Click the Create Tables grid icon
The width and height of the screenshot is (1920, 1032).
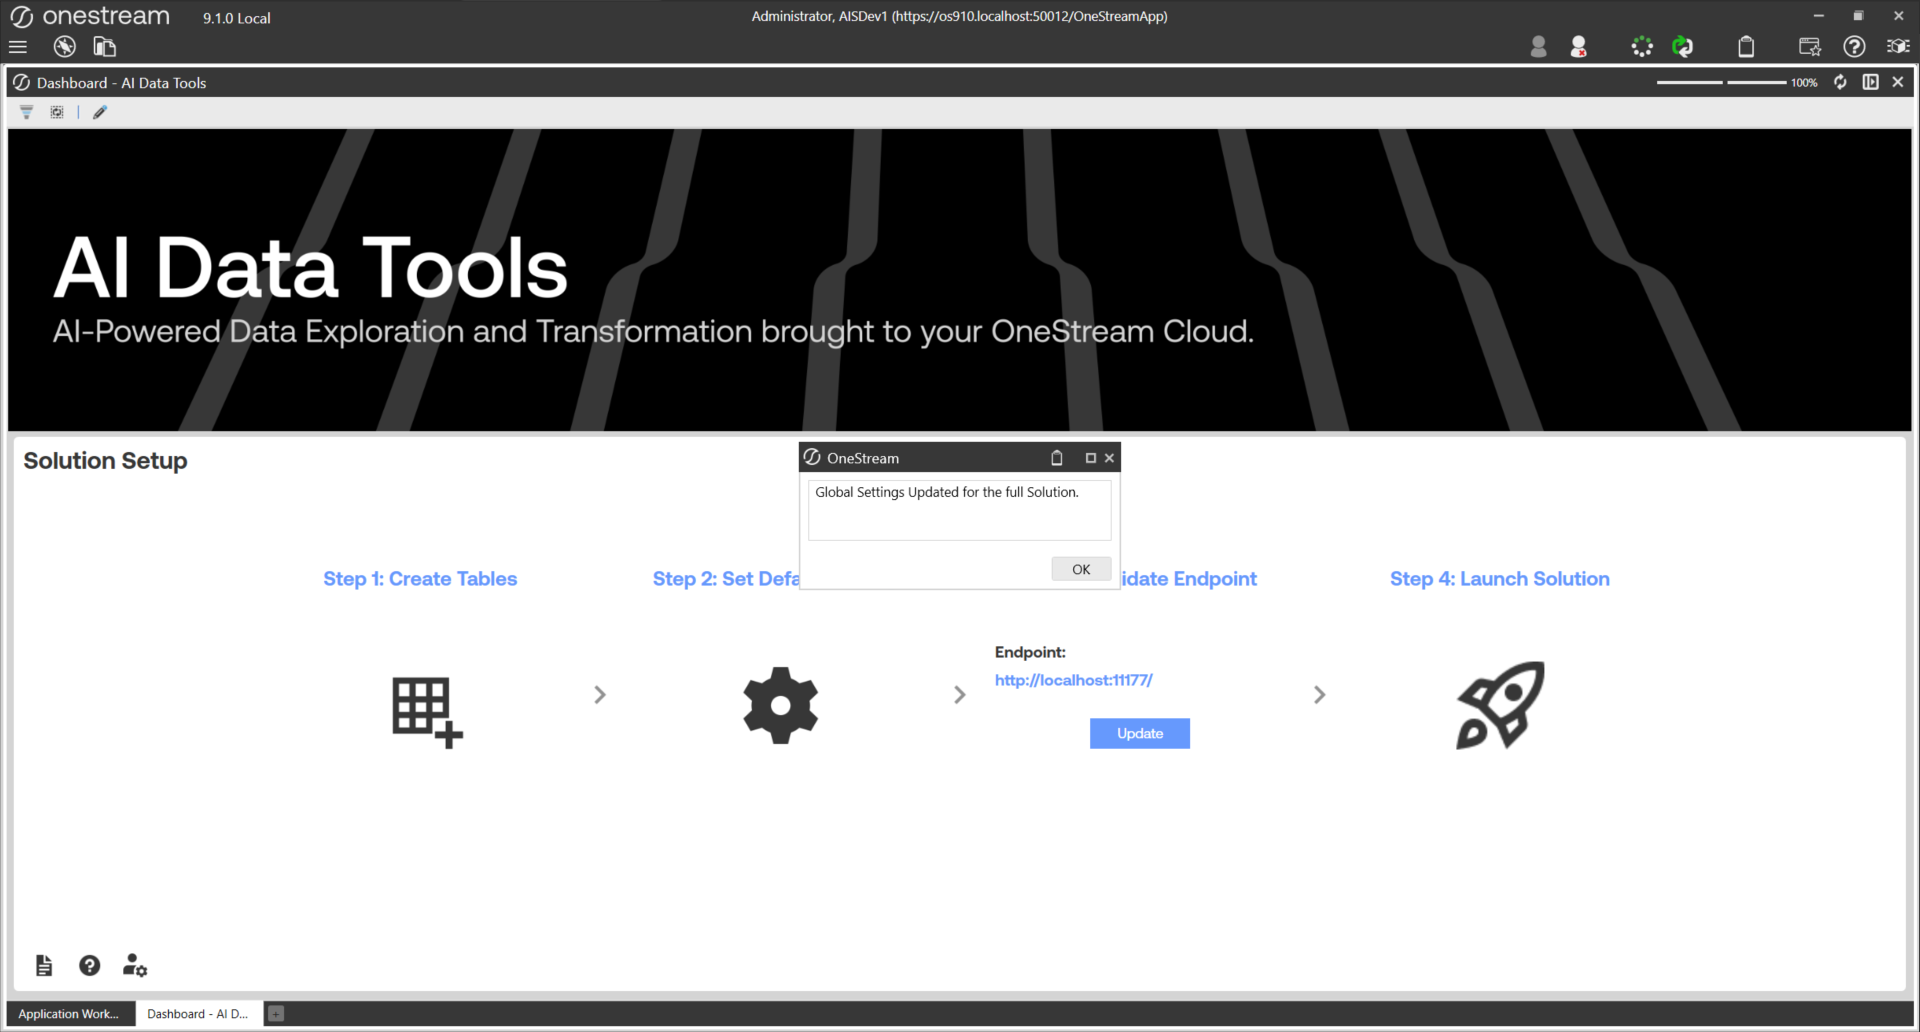pyautogui.click(x=427, y=712)
